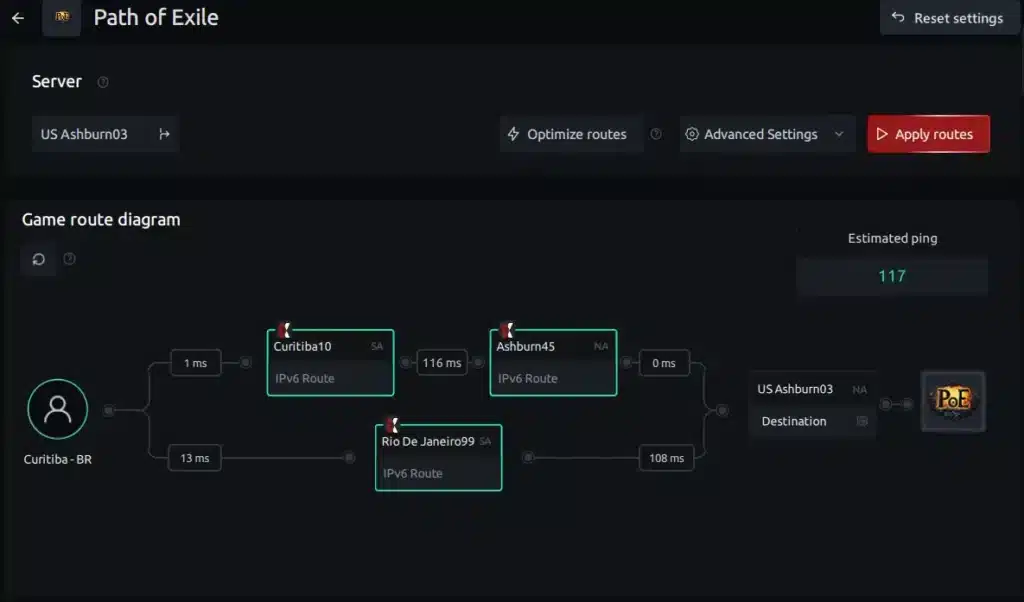This screenshot has height=602, width=1024.
Task: Click the Curitiba - BR user avatar
Action: coord(57,409)
